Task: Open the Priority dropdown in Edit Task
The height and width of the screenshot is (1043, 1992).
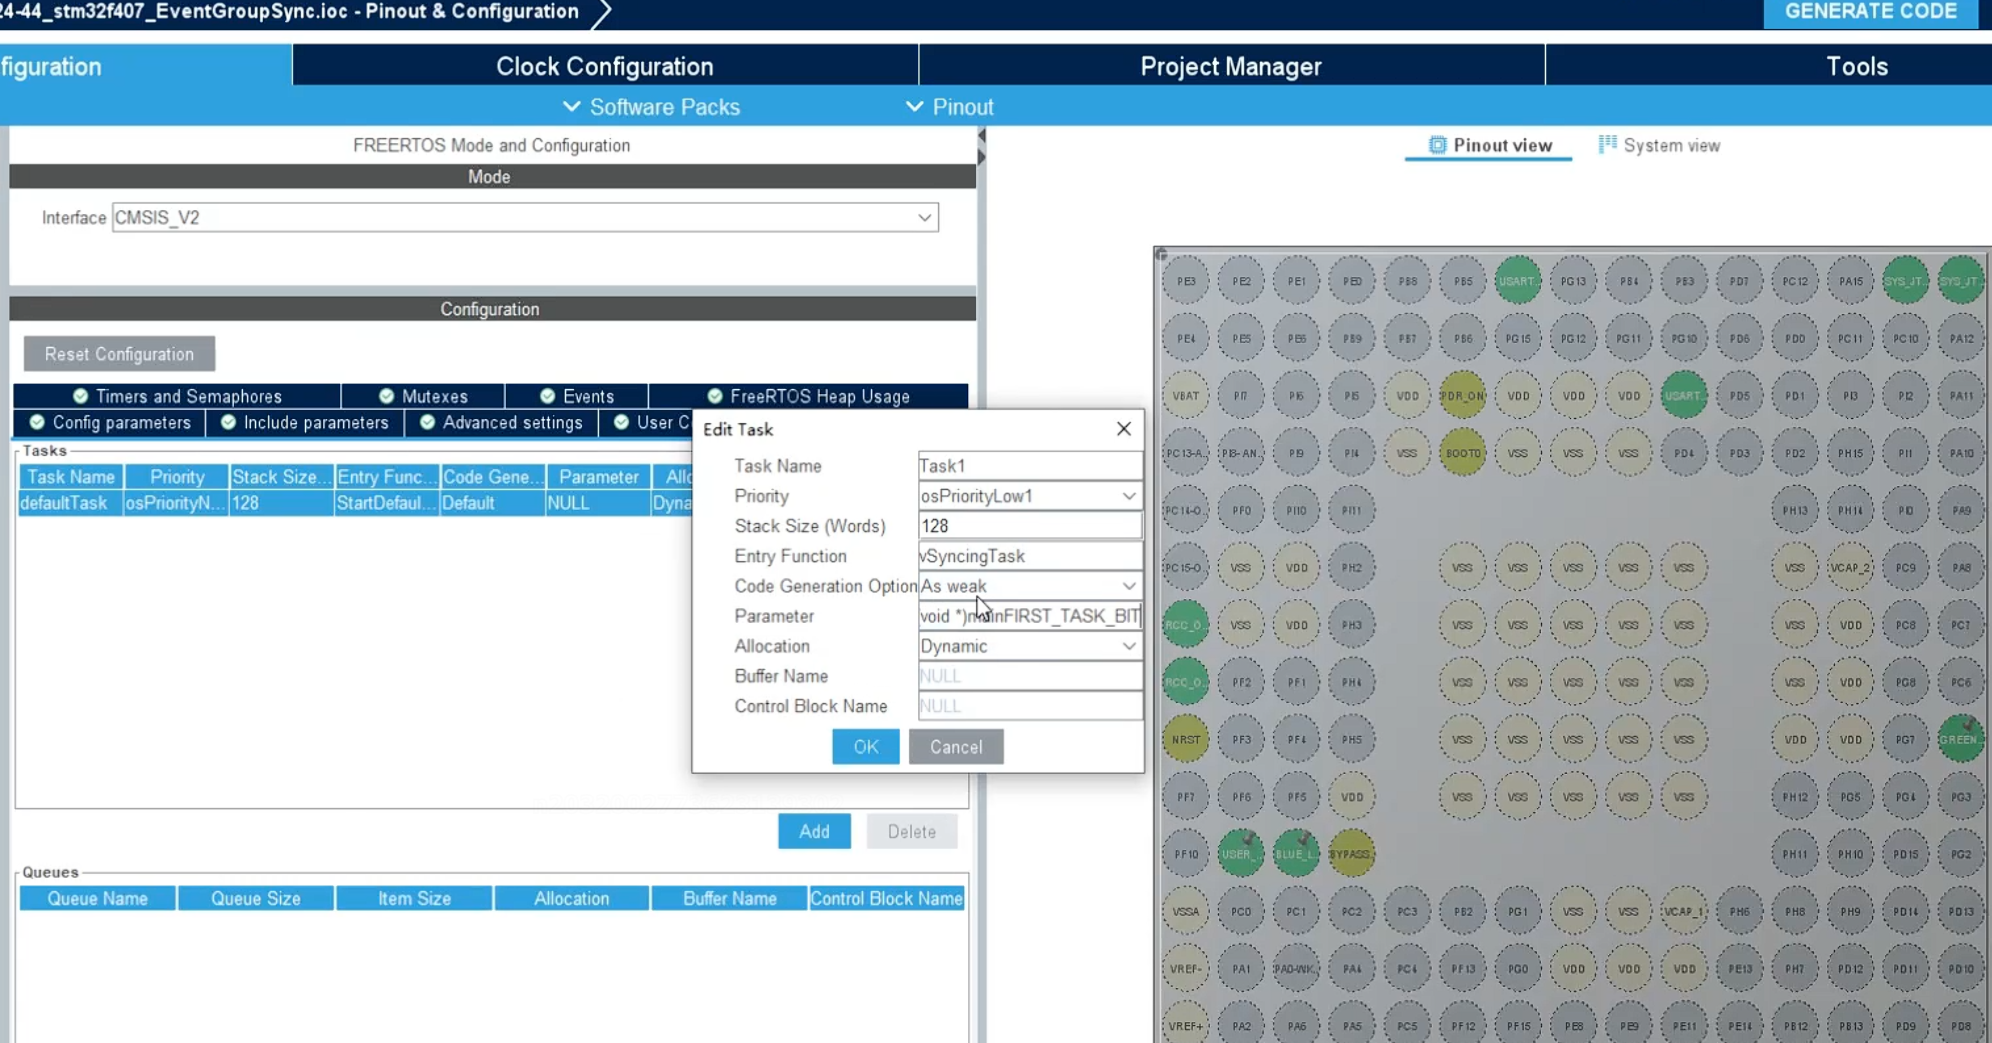Action: click(1030, 496)
